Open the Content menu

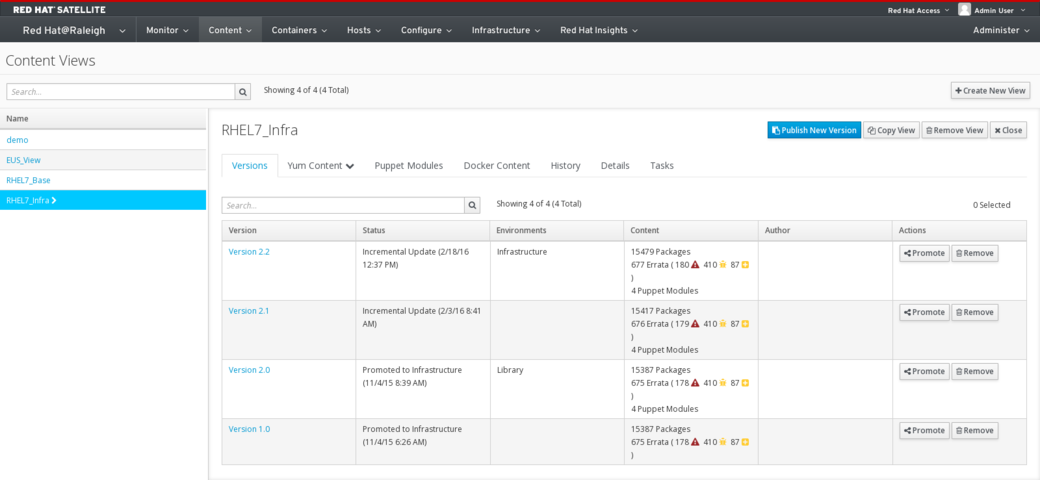click(x=230, y=30)
